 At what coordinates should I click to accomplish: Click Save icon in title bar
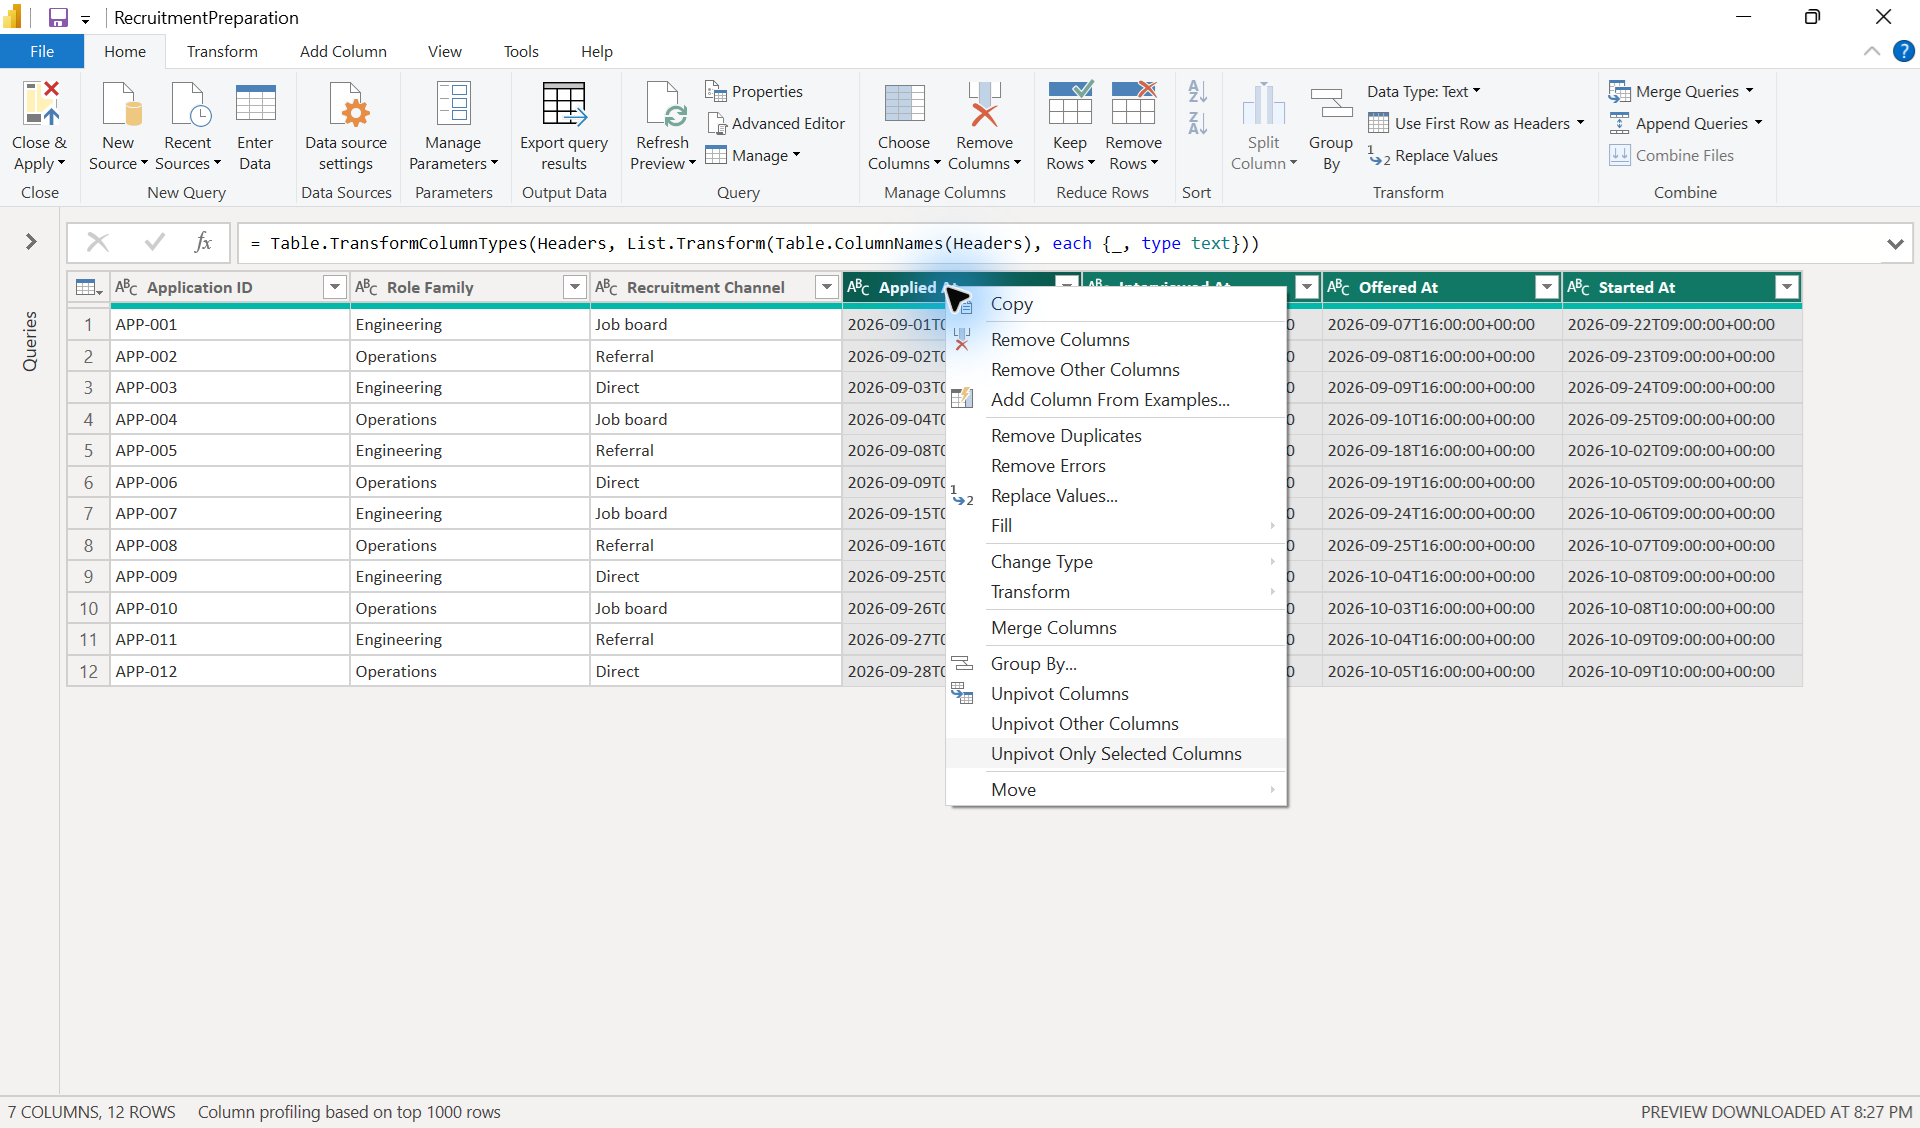(x=58, y=17)
